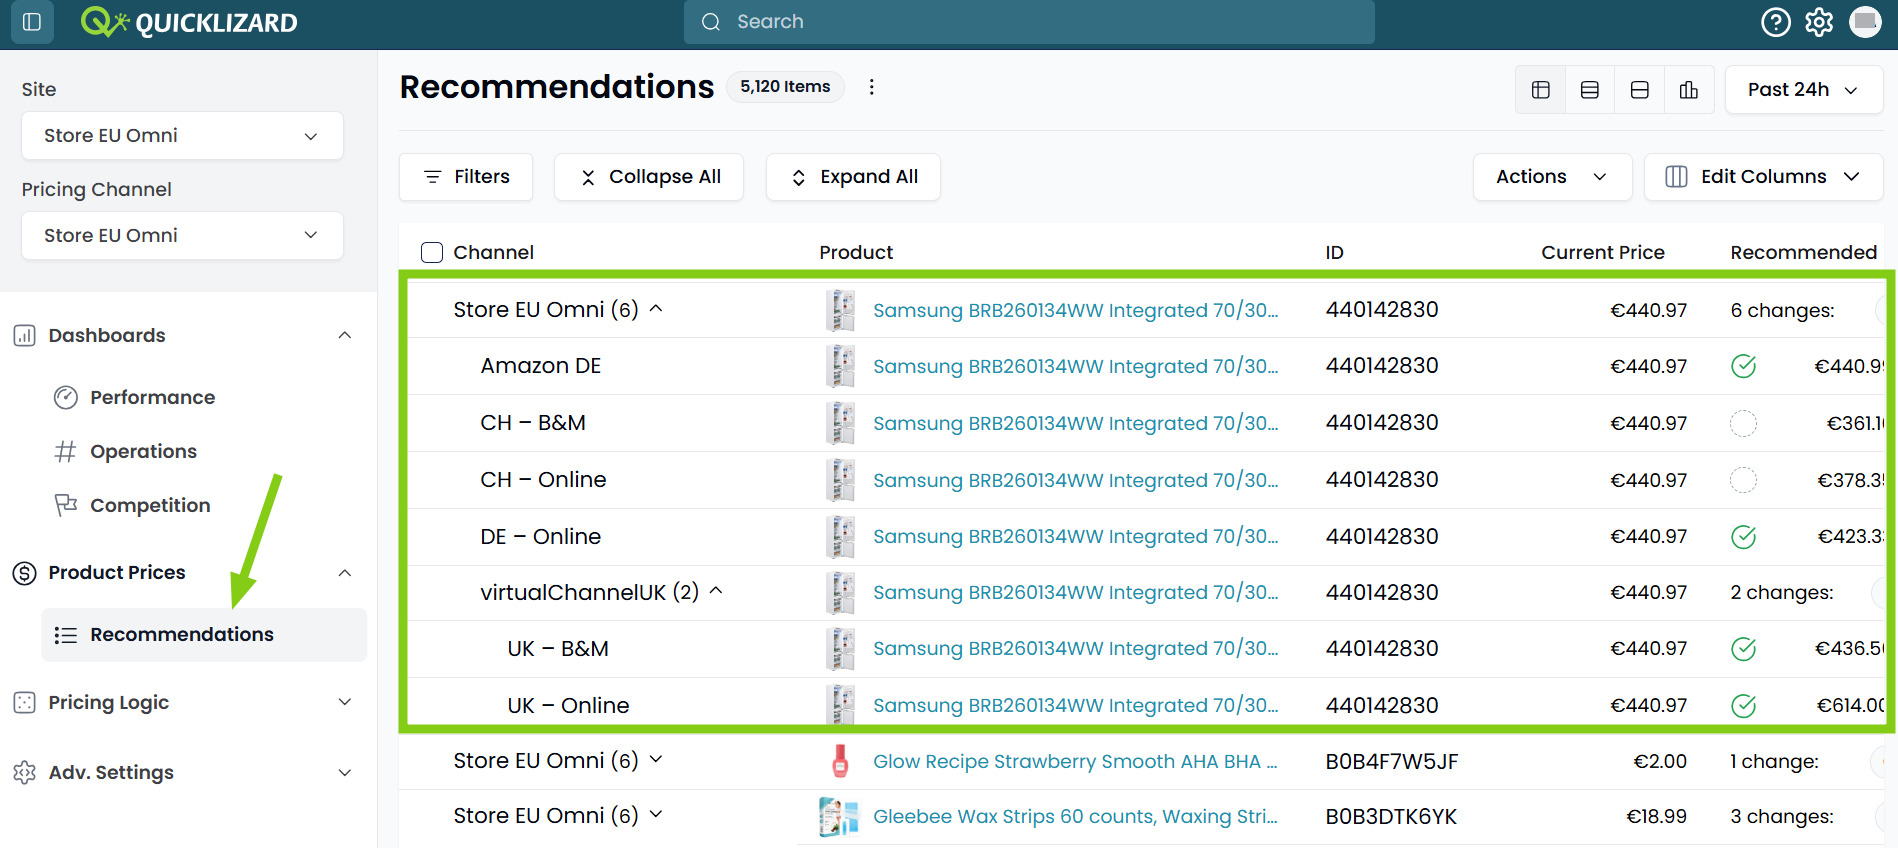
Task: Tick the select-all checkbox beside Channel header
Action: [432, 252]
